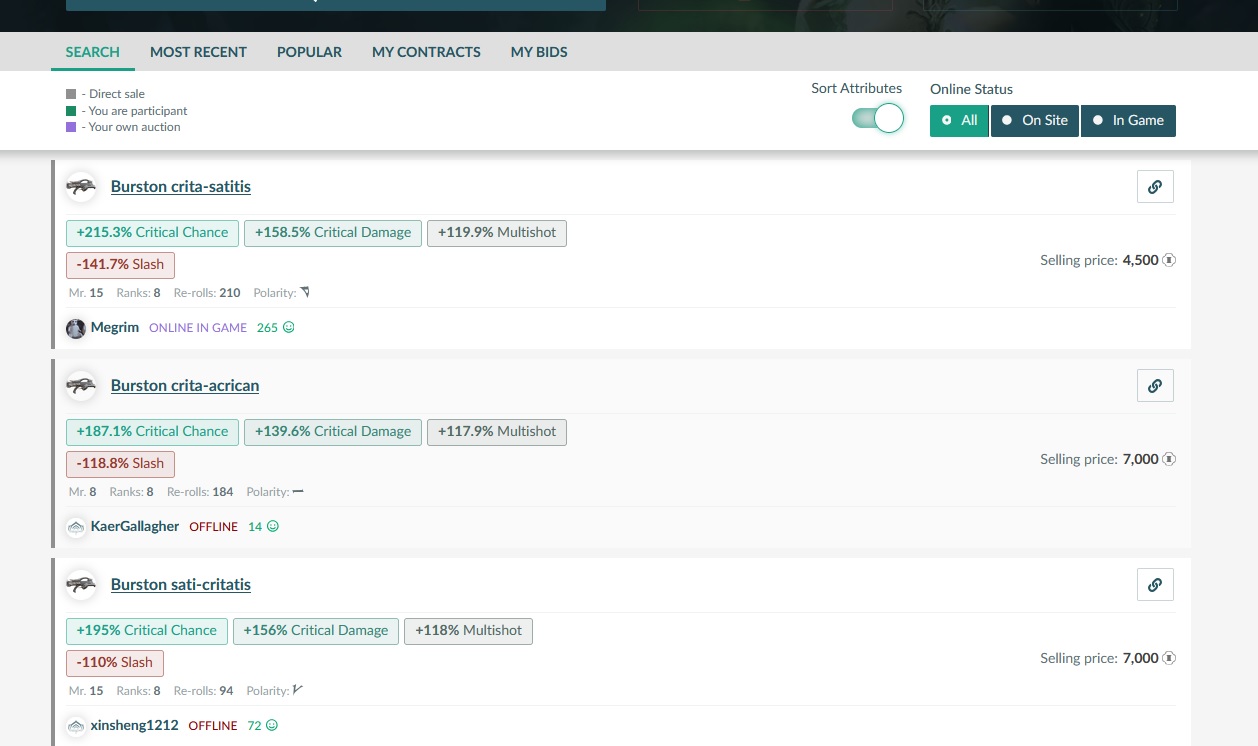
Task: Click the -118.8% Slash attribute
Action: tap(120, 464)
